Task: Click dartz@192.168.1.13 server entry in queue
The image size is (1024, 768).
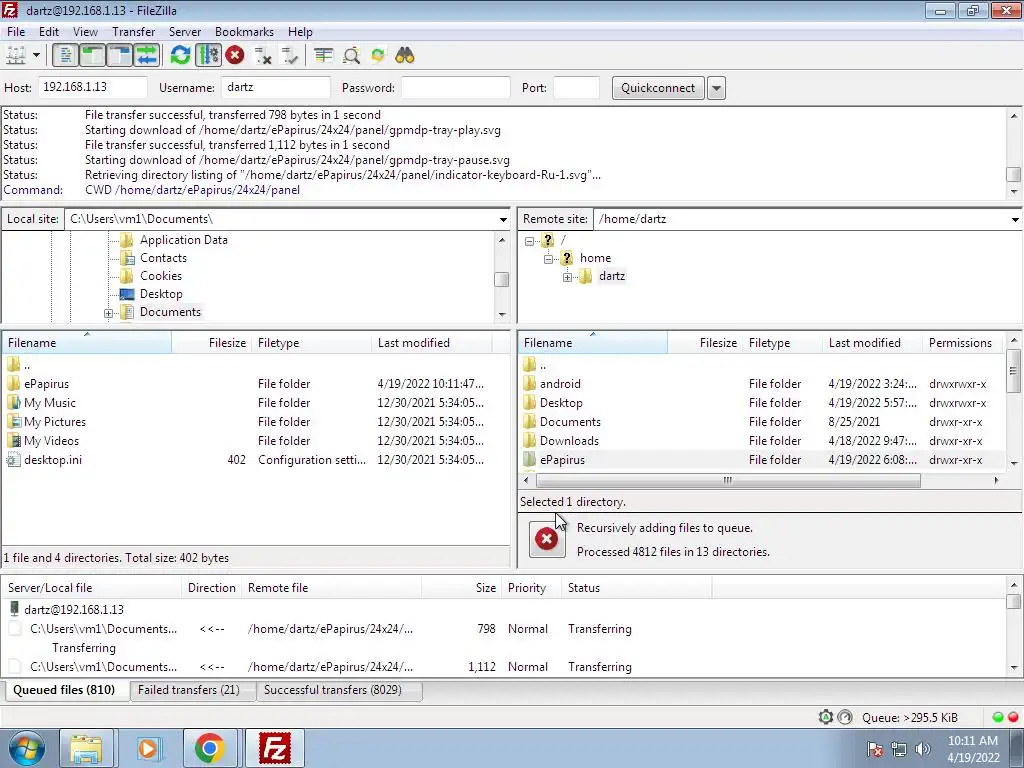Action: click(74, 609)
